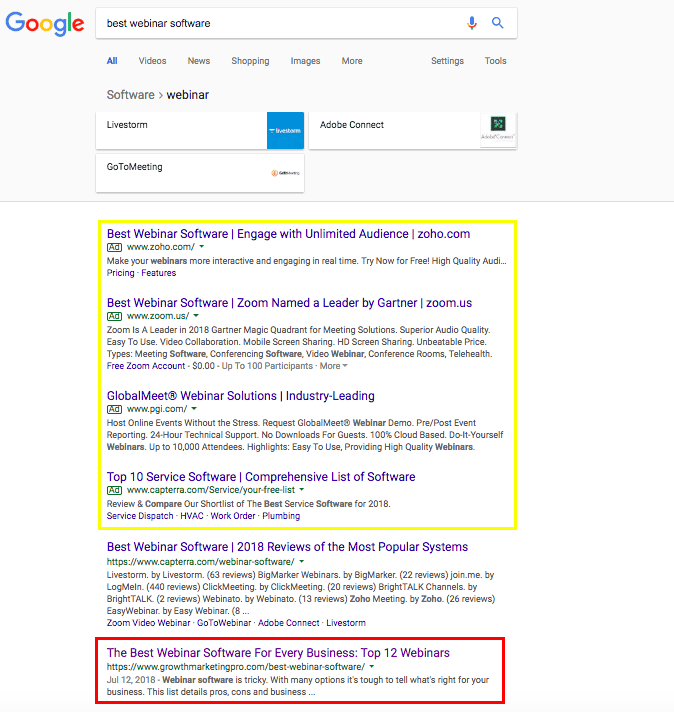Open Top 10 Service Software ad title
This screenshot has height=712, width=674.
click(x=261, y=477)
